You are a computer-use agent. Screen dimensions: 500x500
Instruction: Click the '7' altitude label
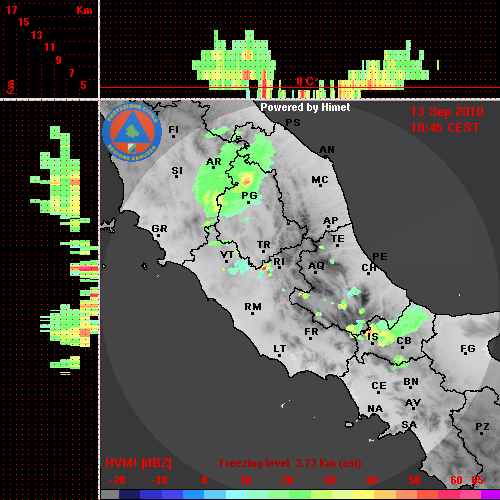71,73
